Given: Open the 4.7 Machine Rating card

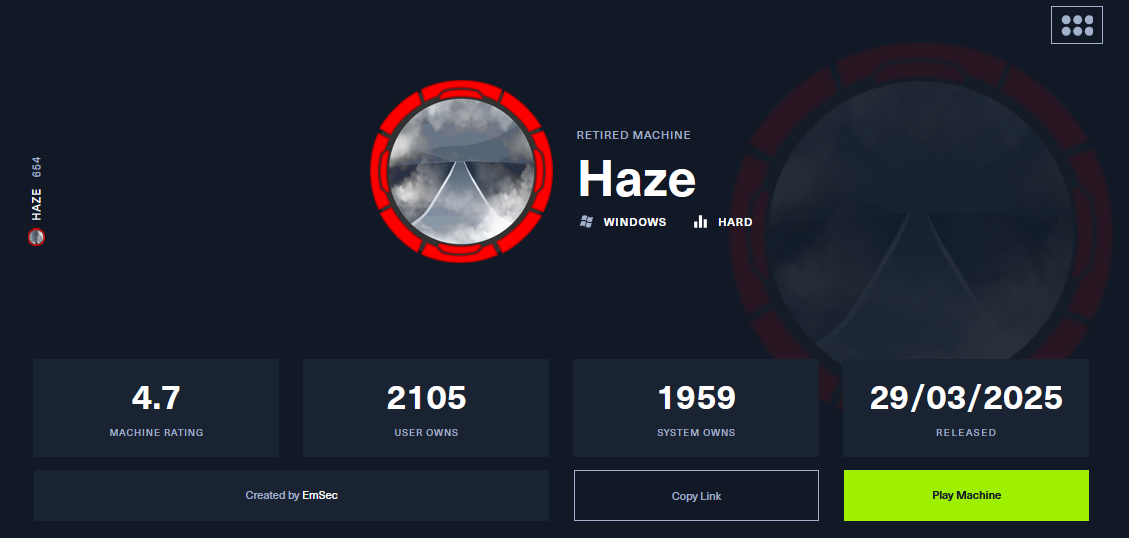Looking at the screenshot, I should click(156, 408).
